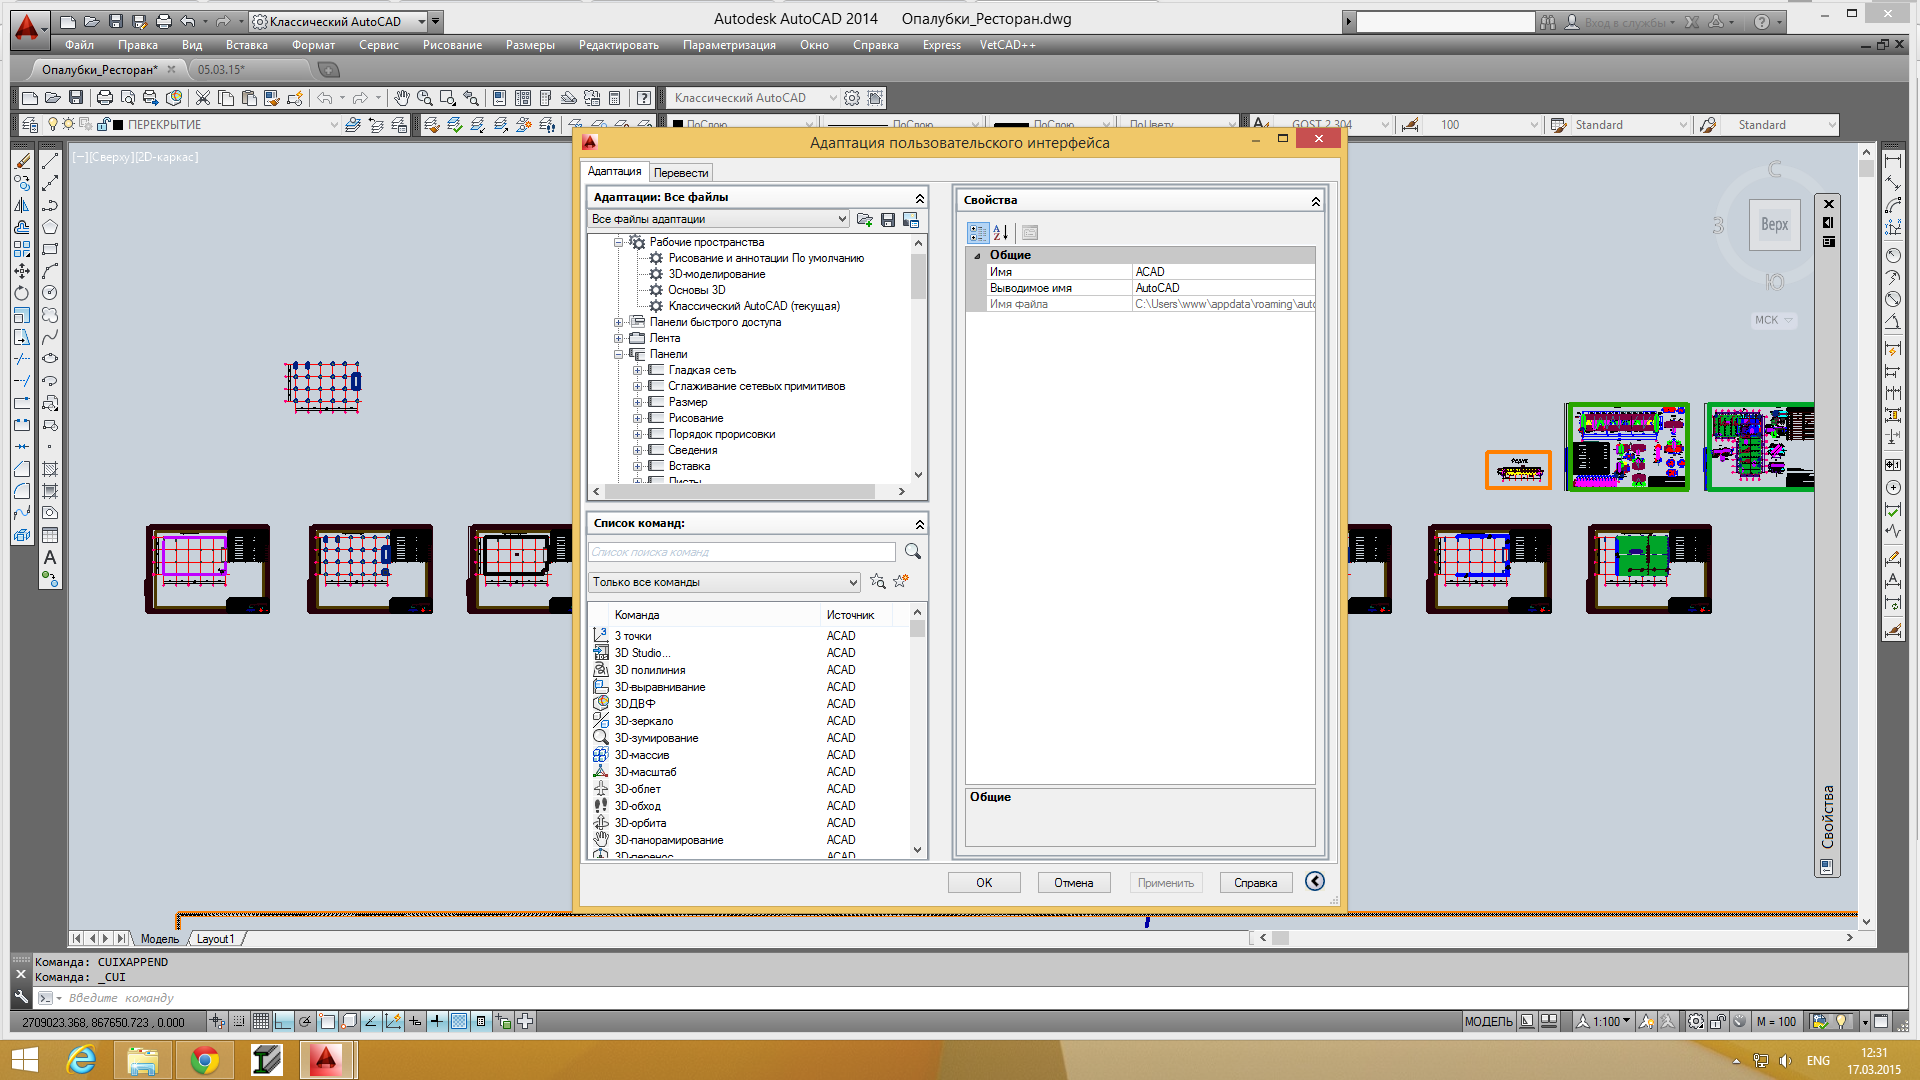This screenshot has width=1920, height=1080.
Task: Select the Mirror tool in the Modify toolbar
Action: coord(22,205)
